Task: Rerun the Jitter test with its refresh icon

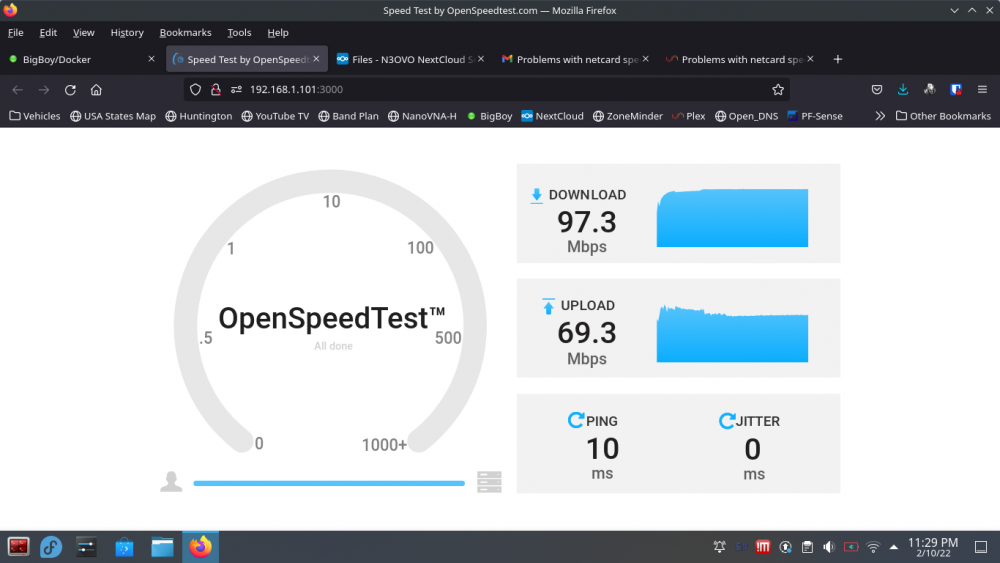Action: 726,420
